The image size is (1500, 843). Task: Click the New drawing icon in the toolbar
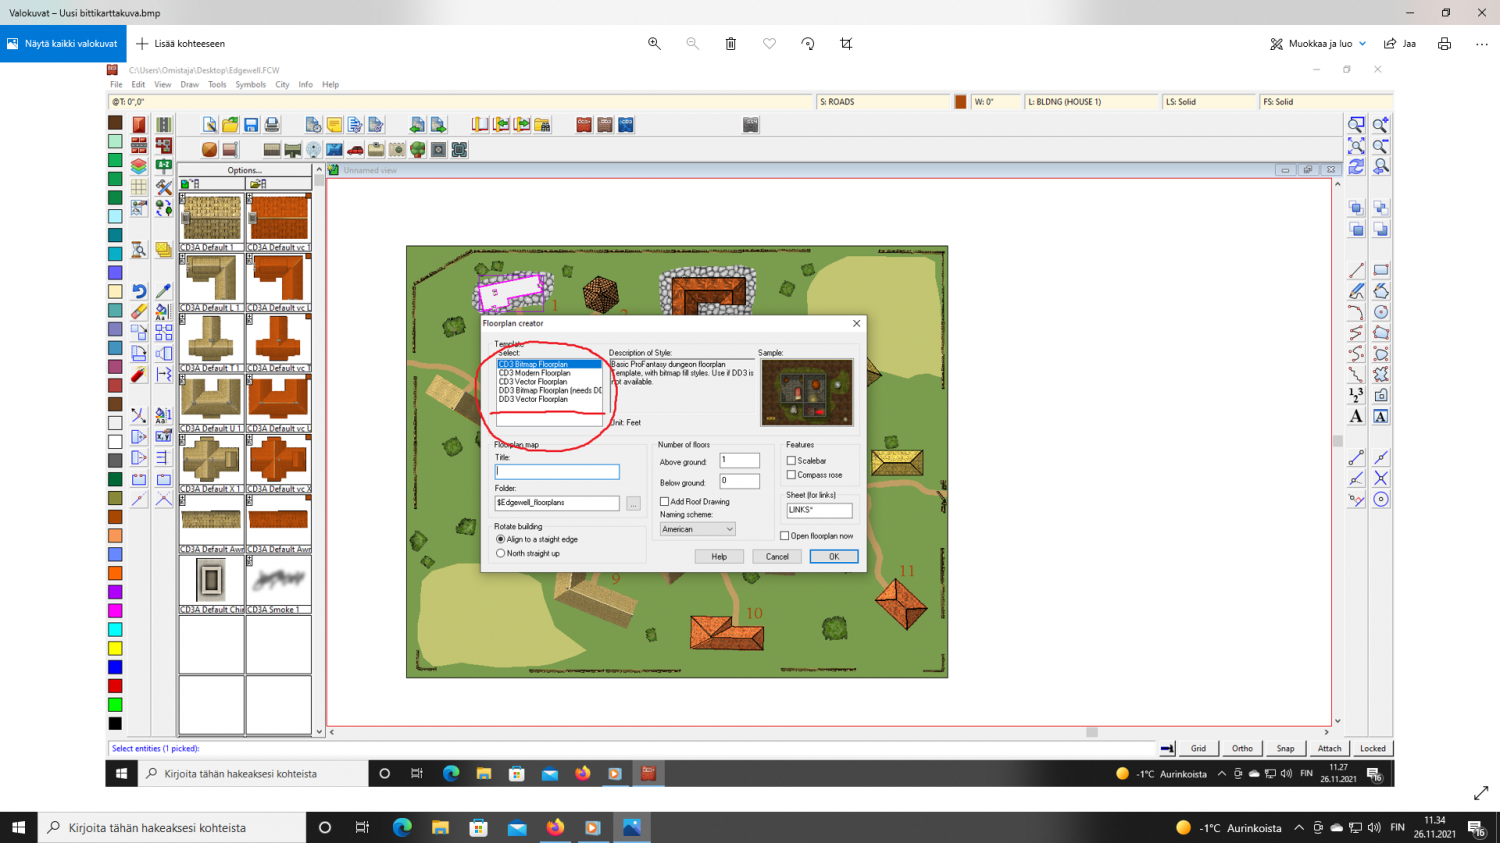point(209,125)
